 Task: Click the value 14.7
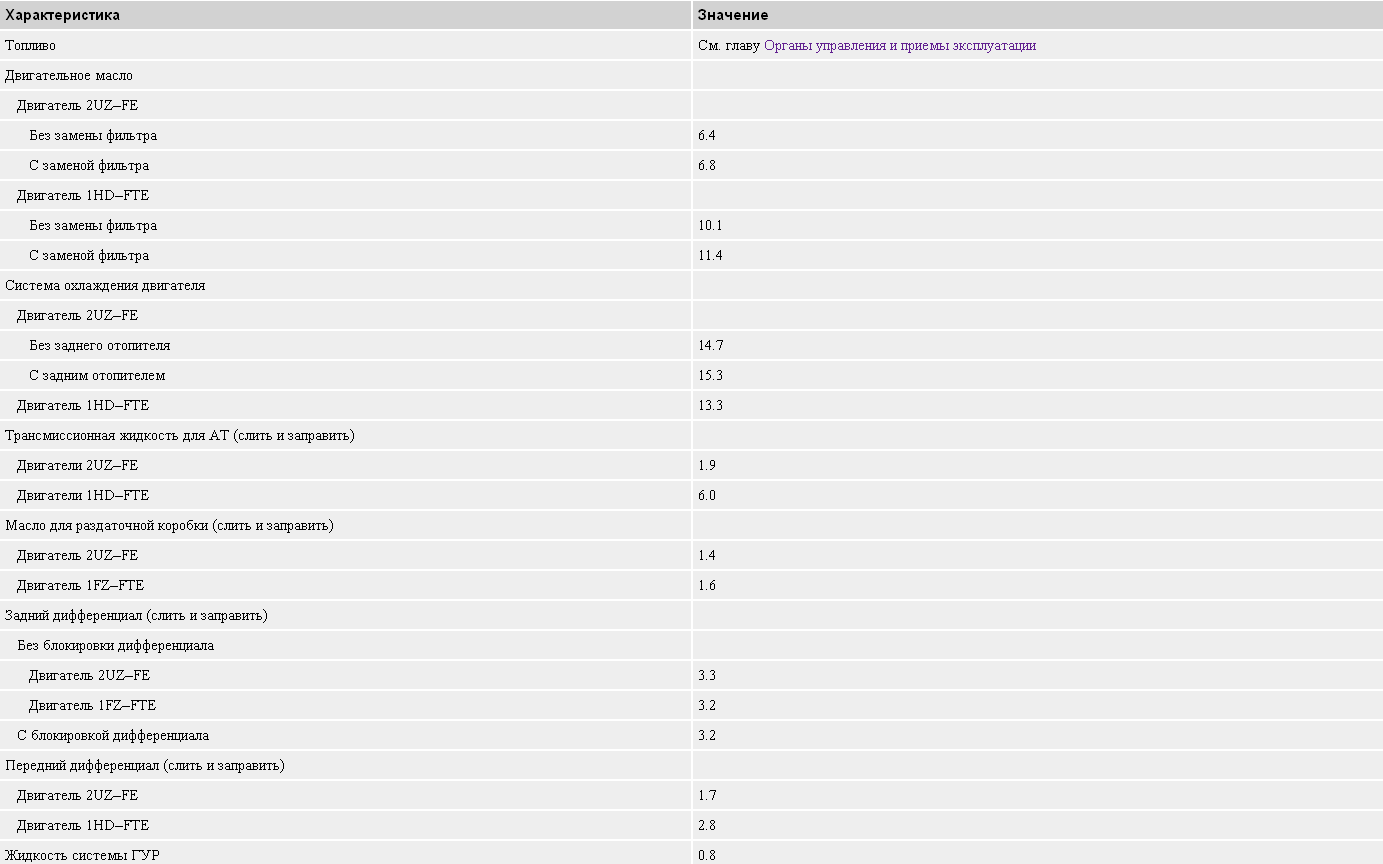coord(710,345)
